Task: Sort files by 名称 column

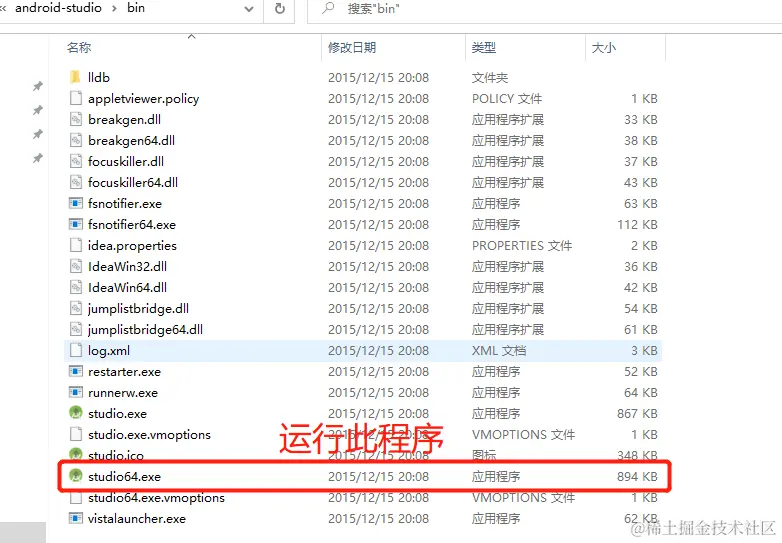Action: [79, 47]
